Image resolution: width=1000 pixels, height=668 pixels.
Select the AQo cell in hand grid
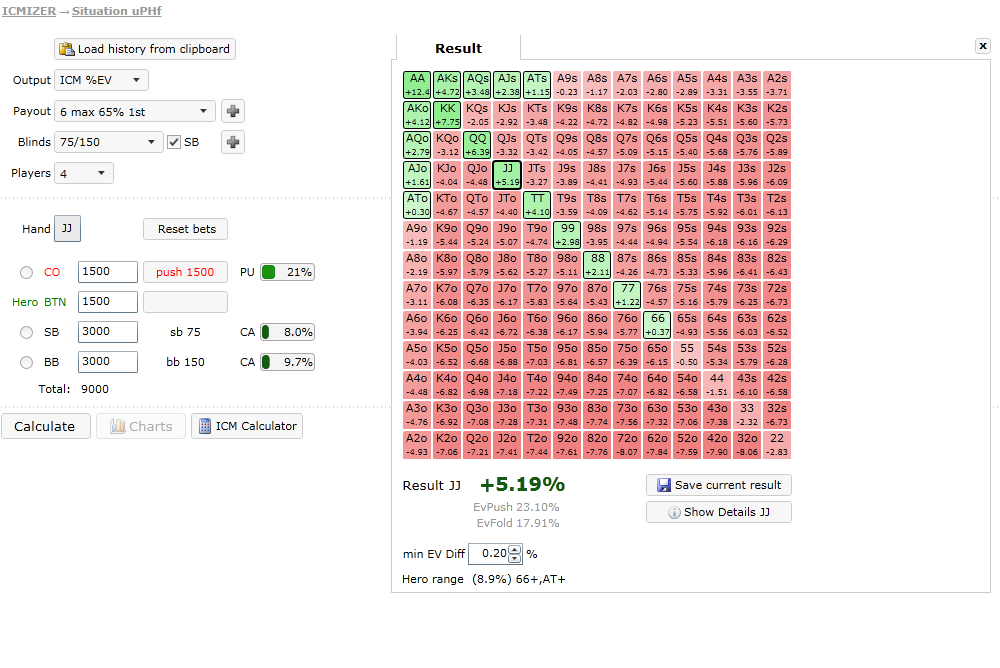(417, 145)
